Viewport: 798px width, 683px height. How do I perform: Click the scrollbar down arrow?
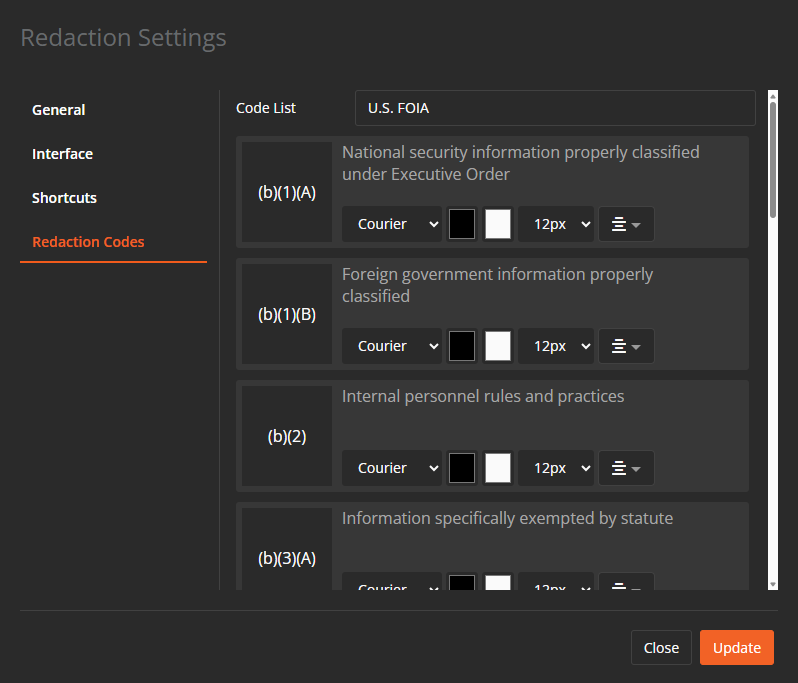coord(773,584)
